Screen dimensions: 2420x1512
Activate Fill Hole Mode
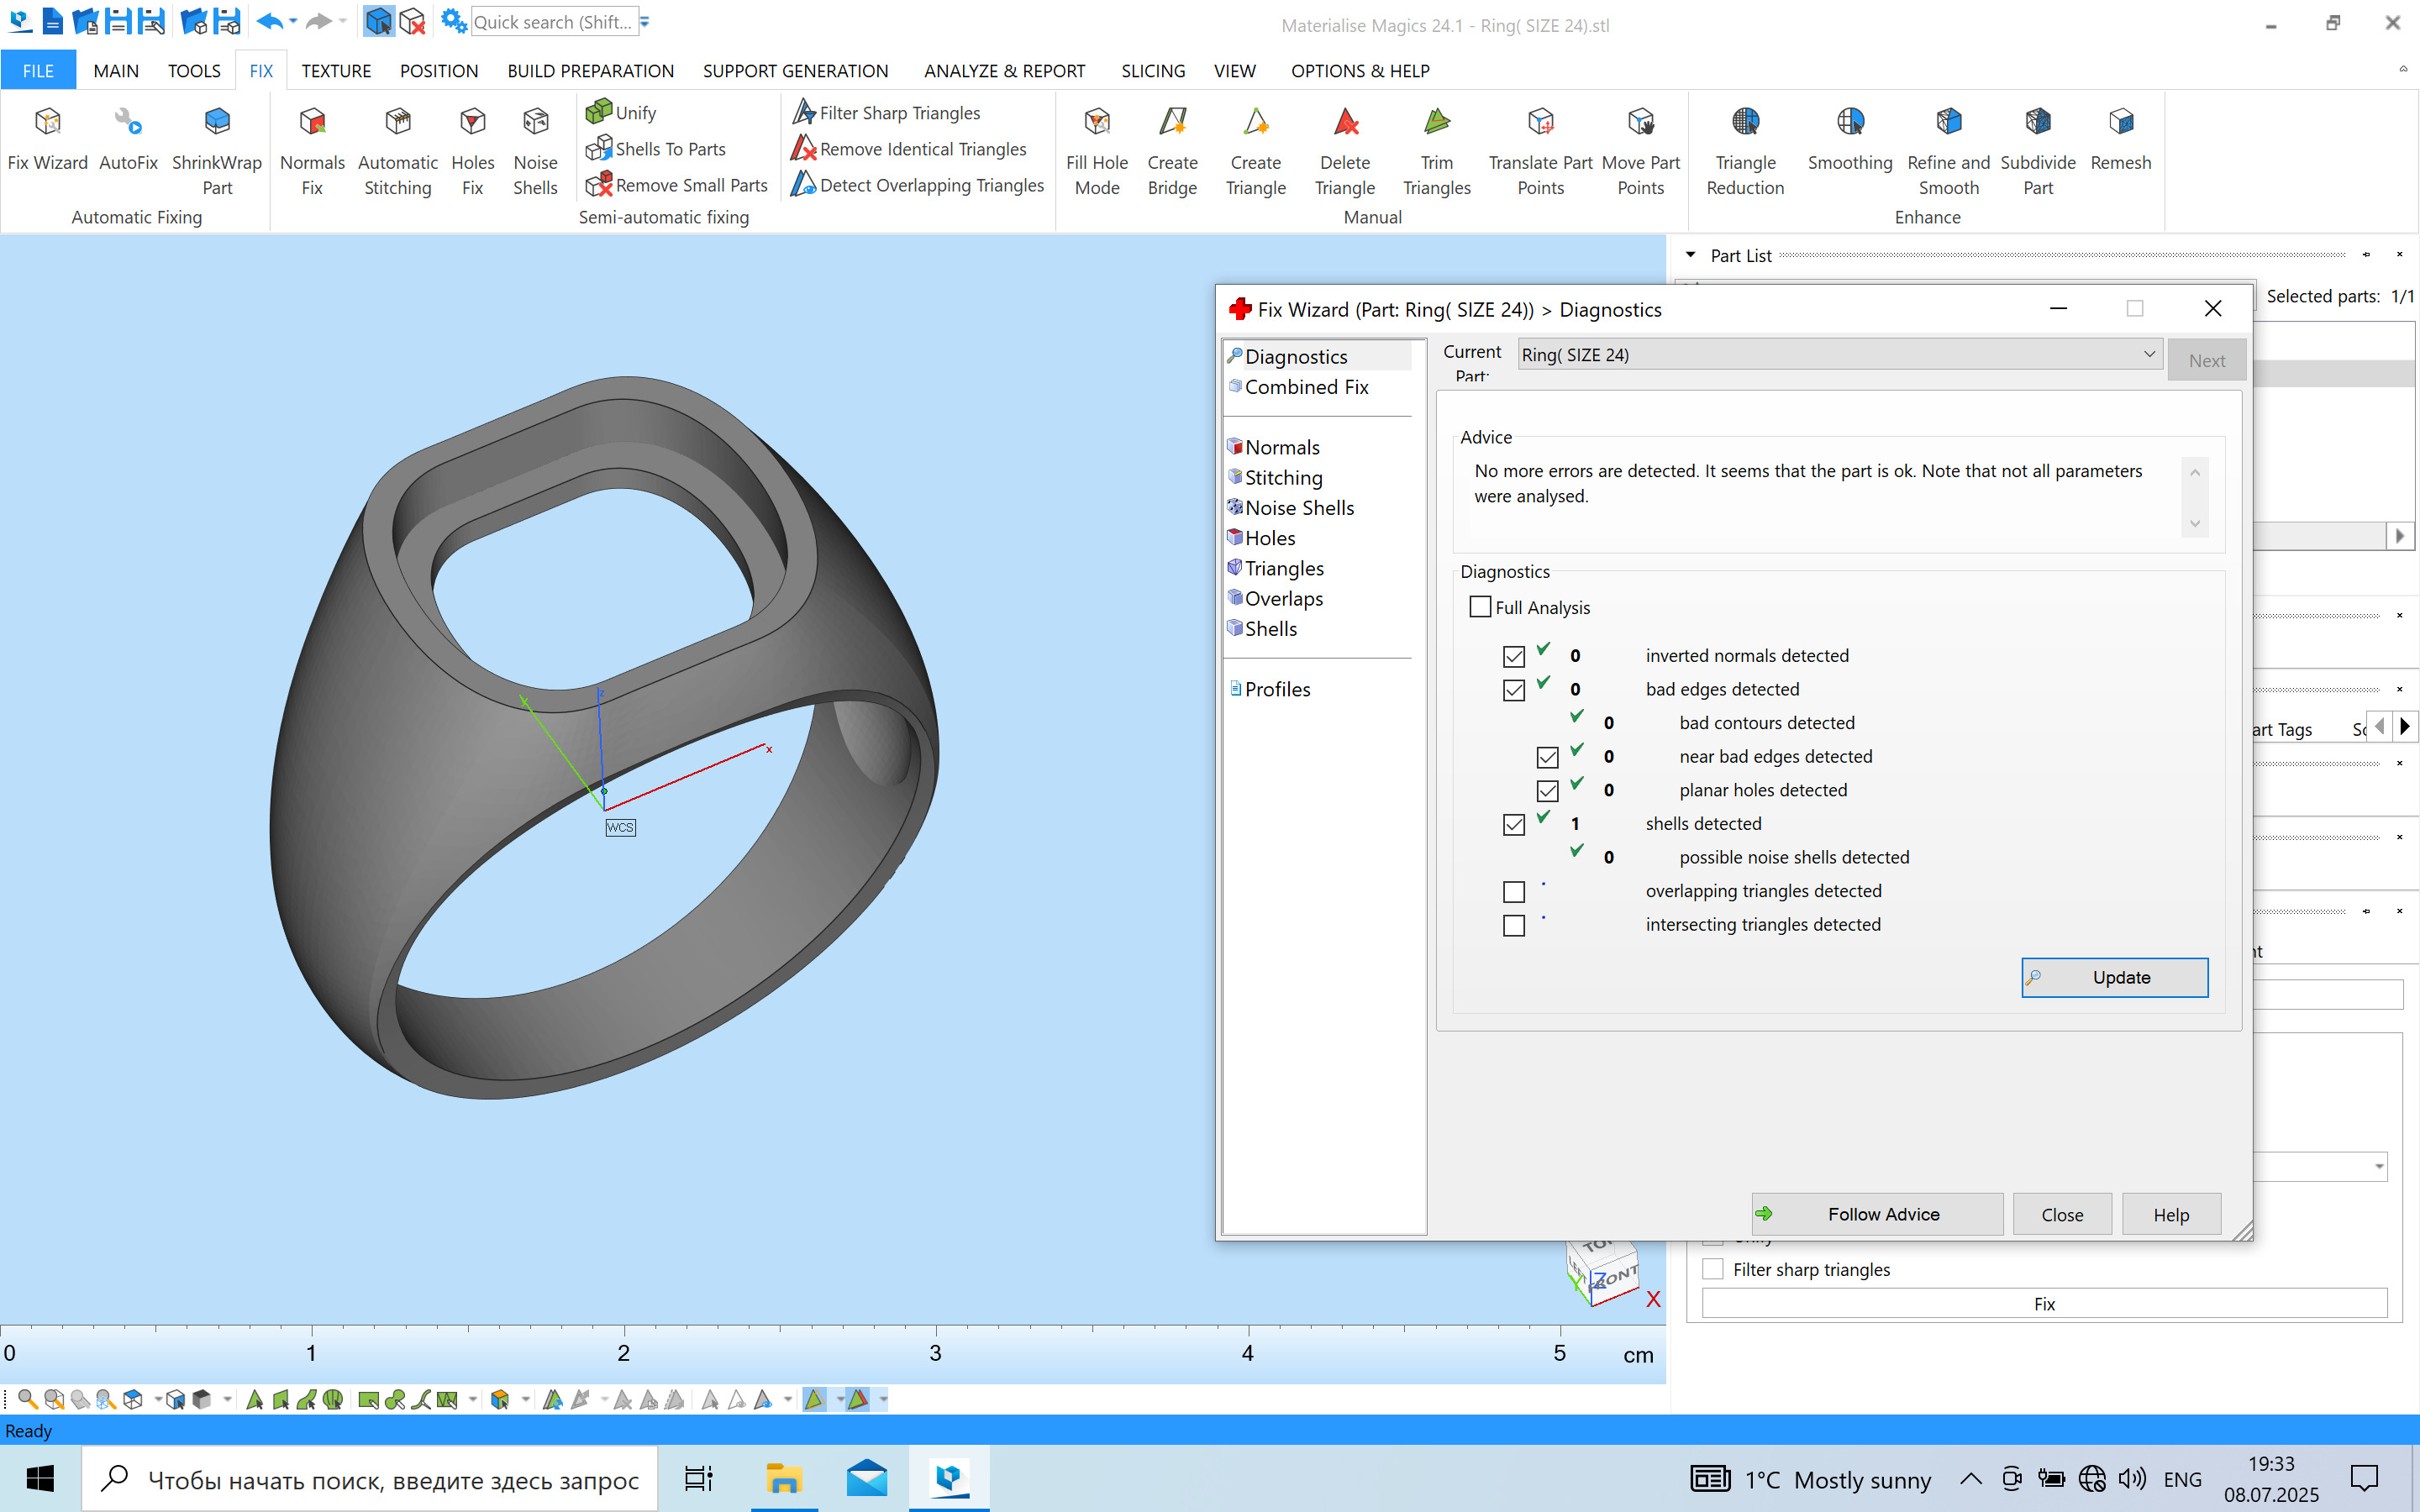click(x=1096, y=150)
